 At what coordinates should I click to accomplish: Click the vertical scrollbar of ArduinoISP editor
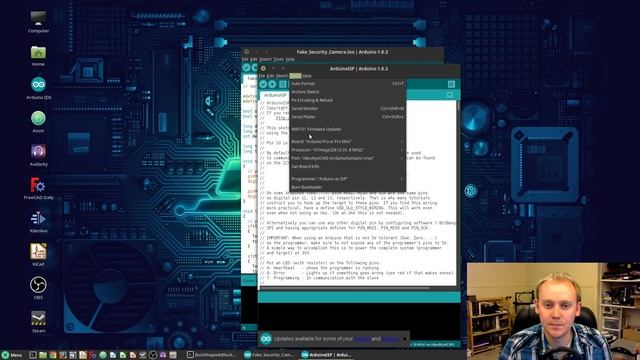point(458,192)
